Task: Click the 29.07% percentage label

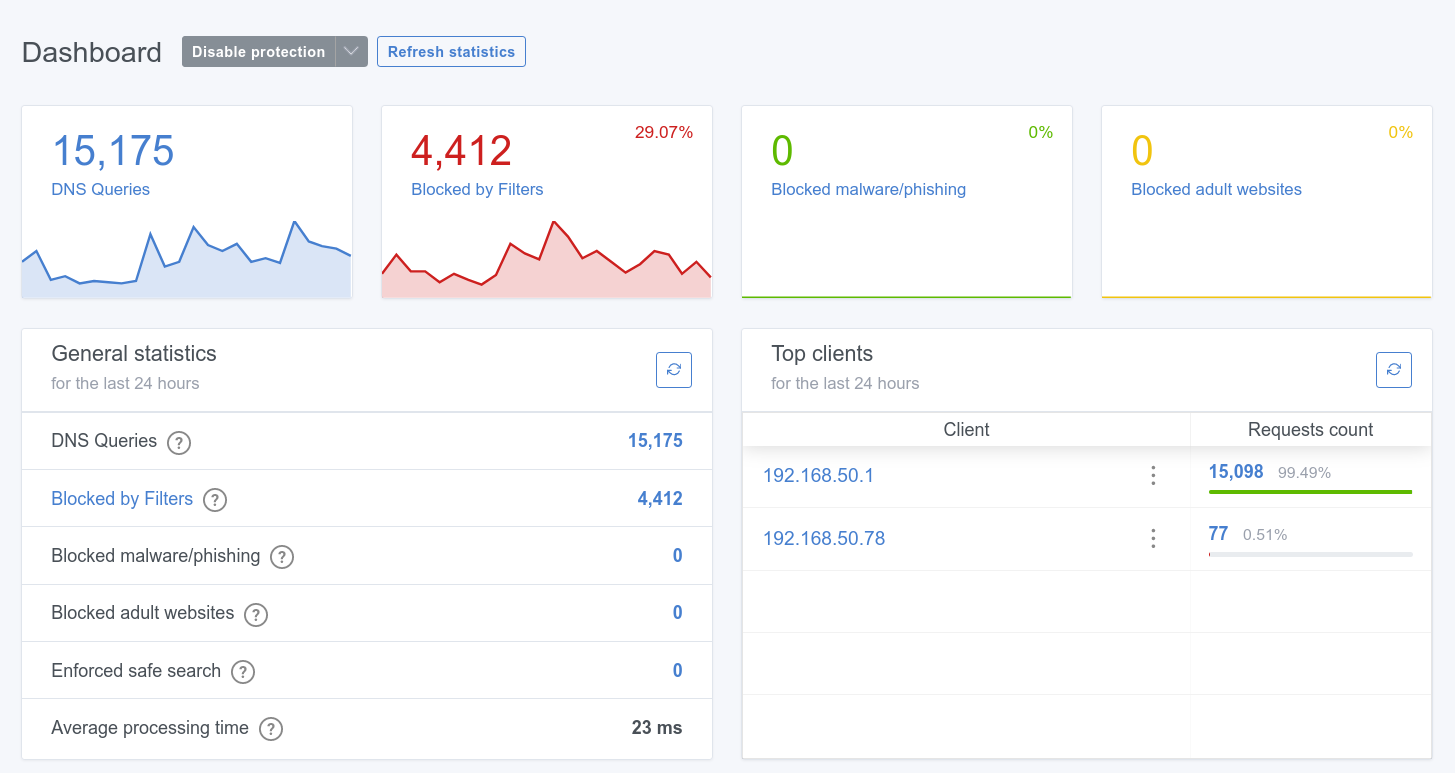Action: [x=664, y=132]
